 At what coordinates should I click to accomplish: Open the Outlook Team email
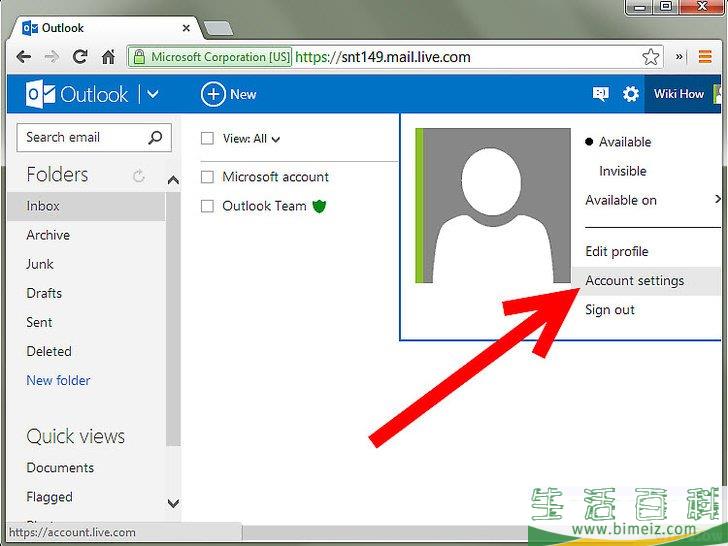(264, 206)
